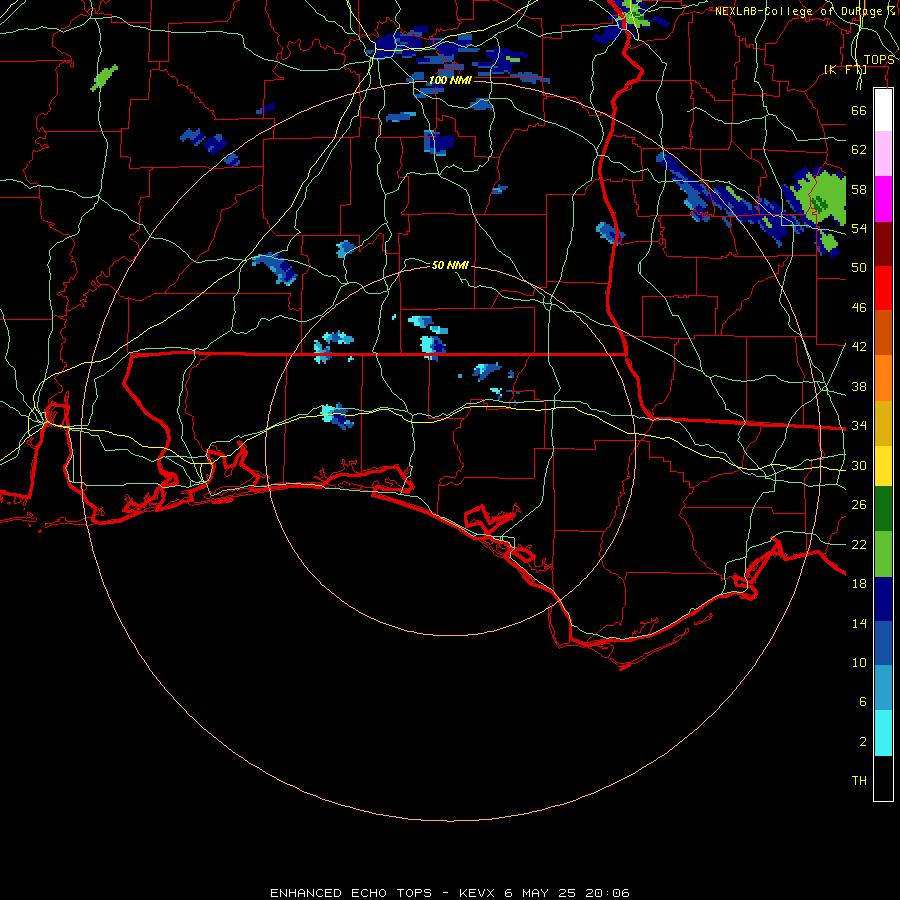900x900 pixels.
Task: Select the light blue legend swatch
Action: point(883,688)
